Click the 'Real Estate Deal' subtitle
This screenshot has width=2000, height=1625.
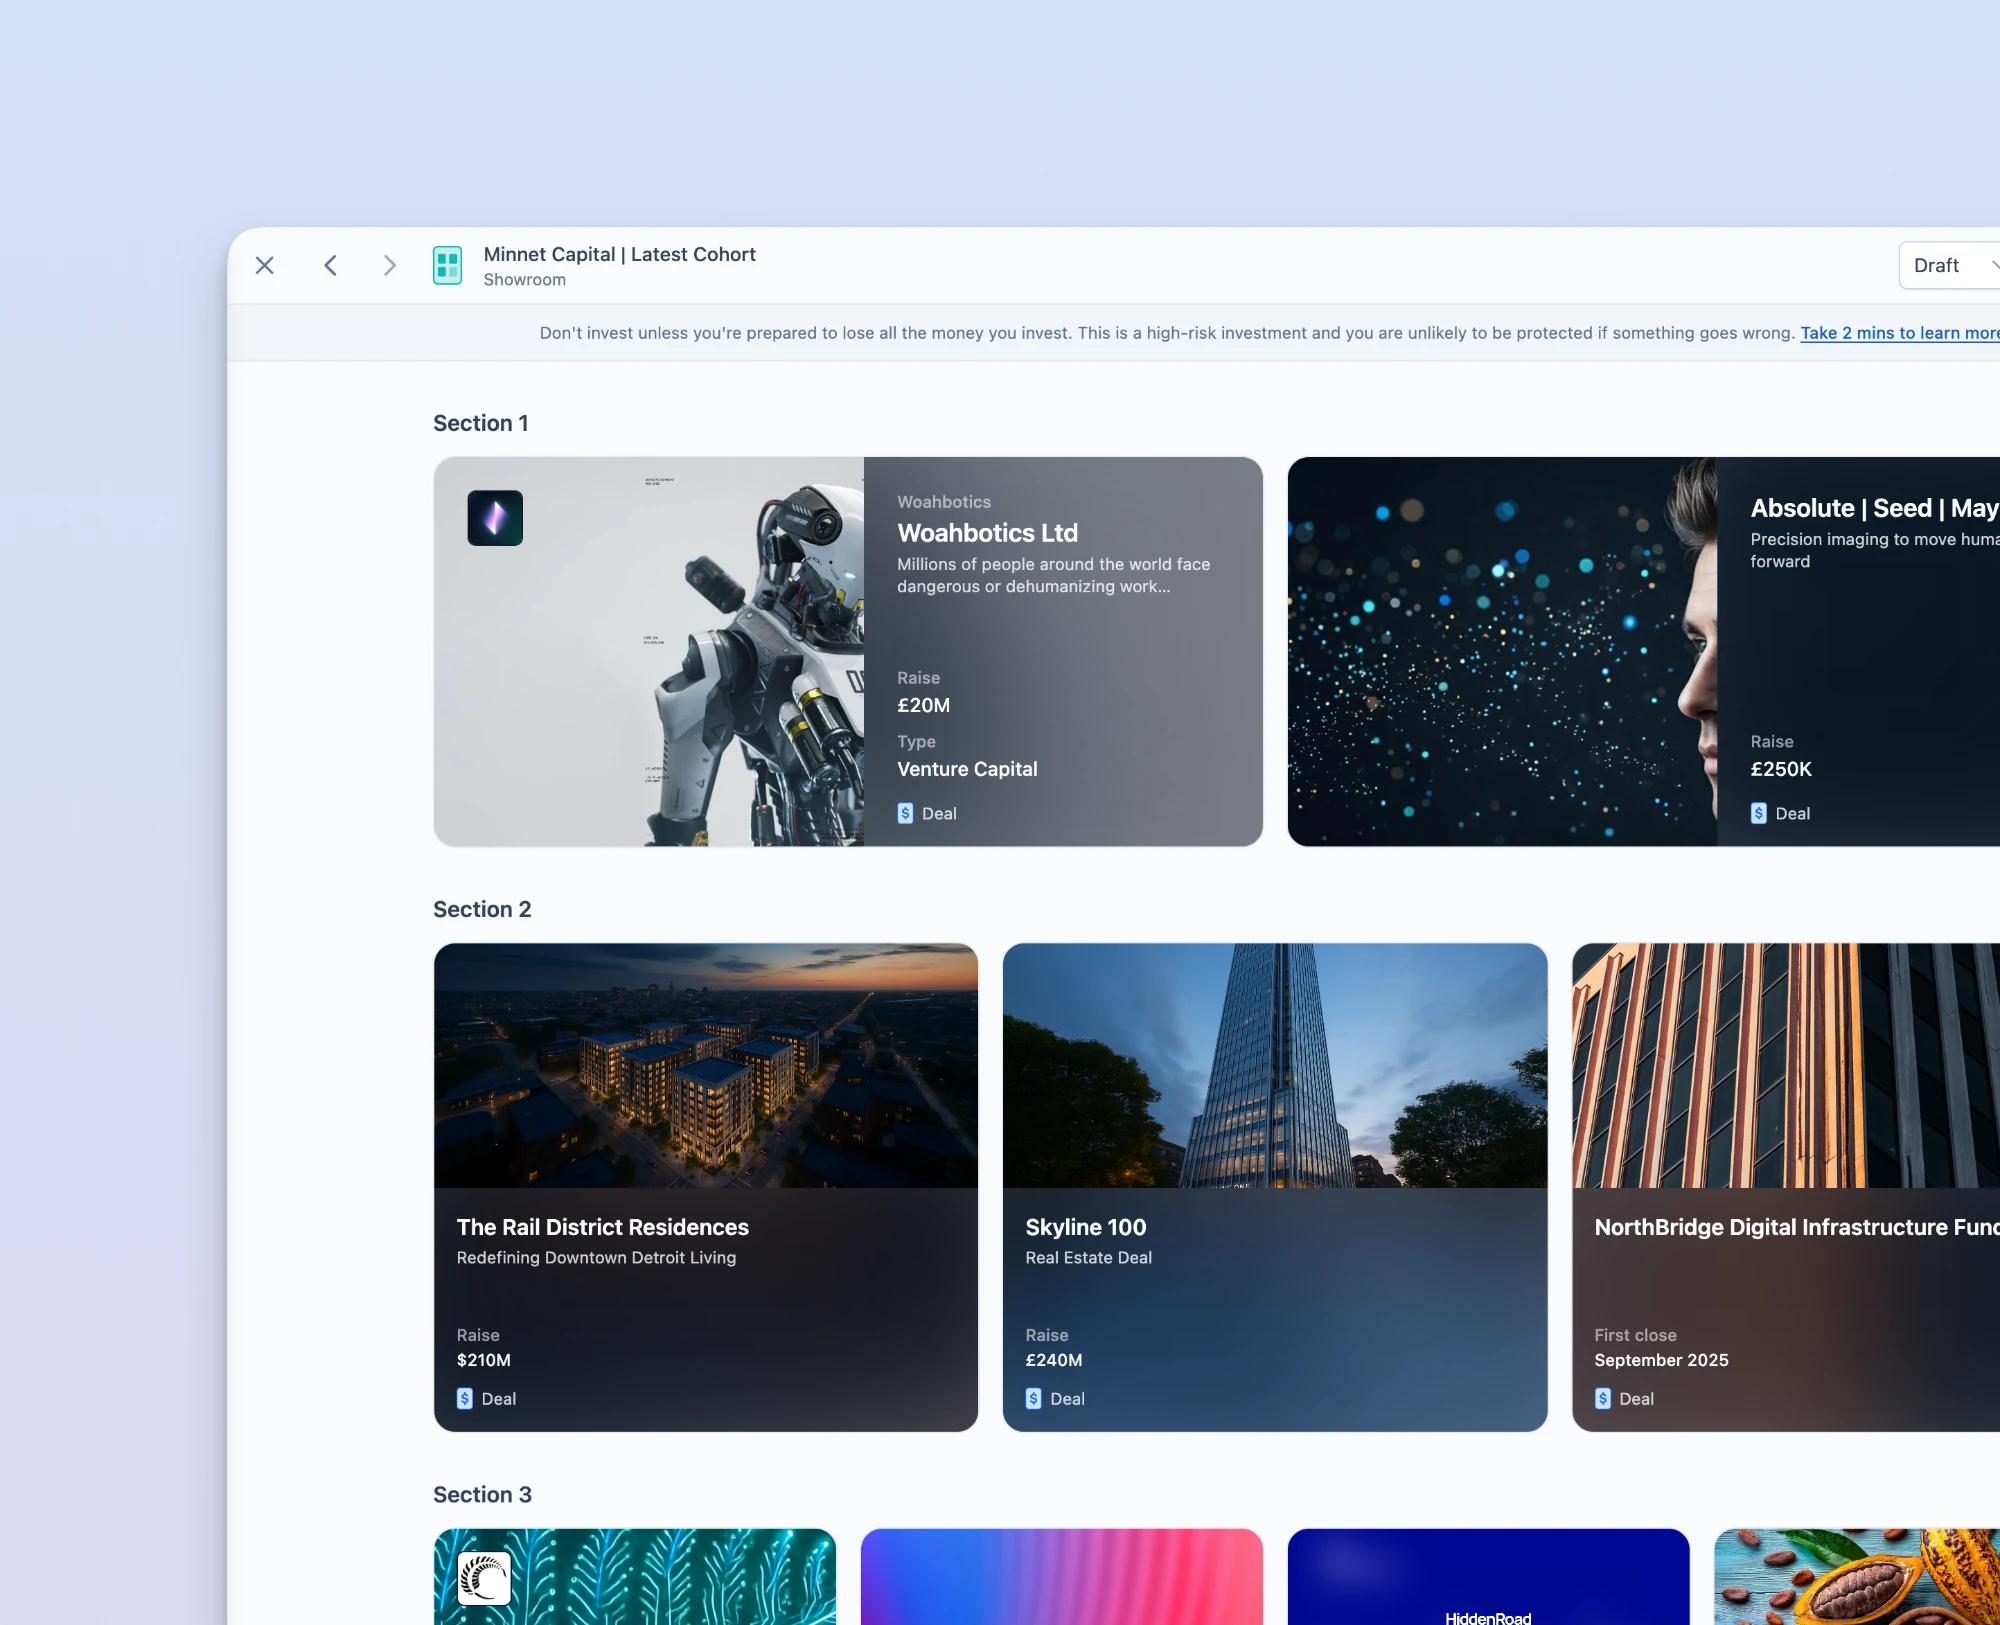coord(1089,1258)
